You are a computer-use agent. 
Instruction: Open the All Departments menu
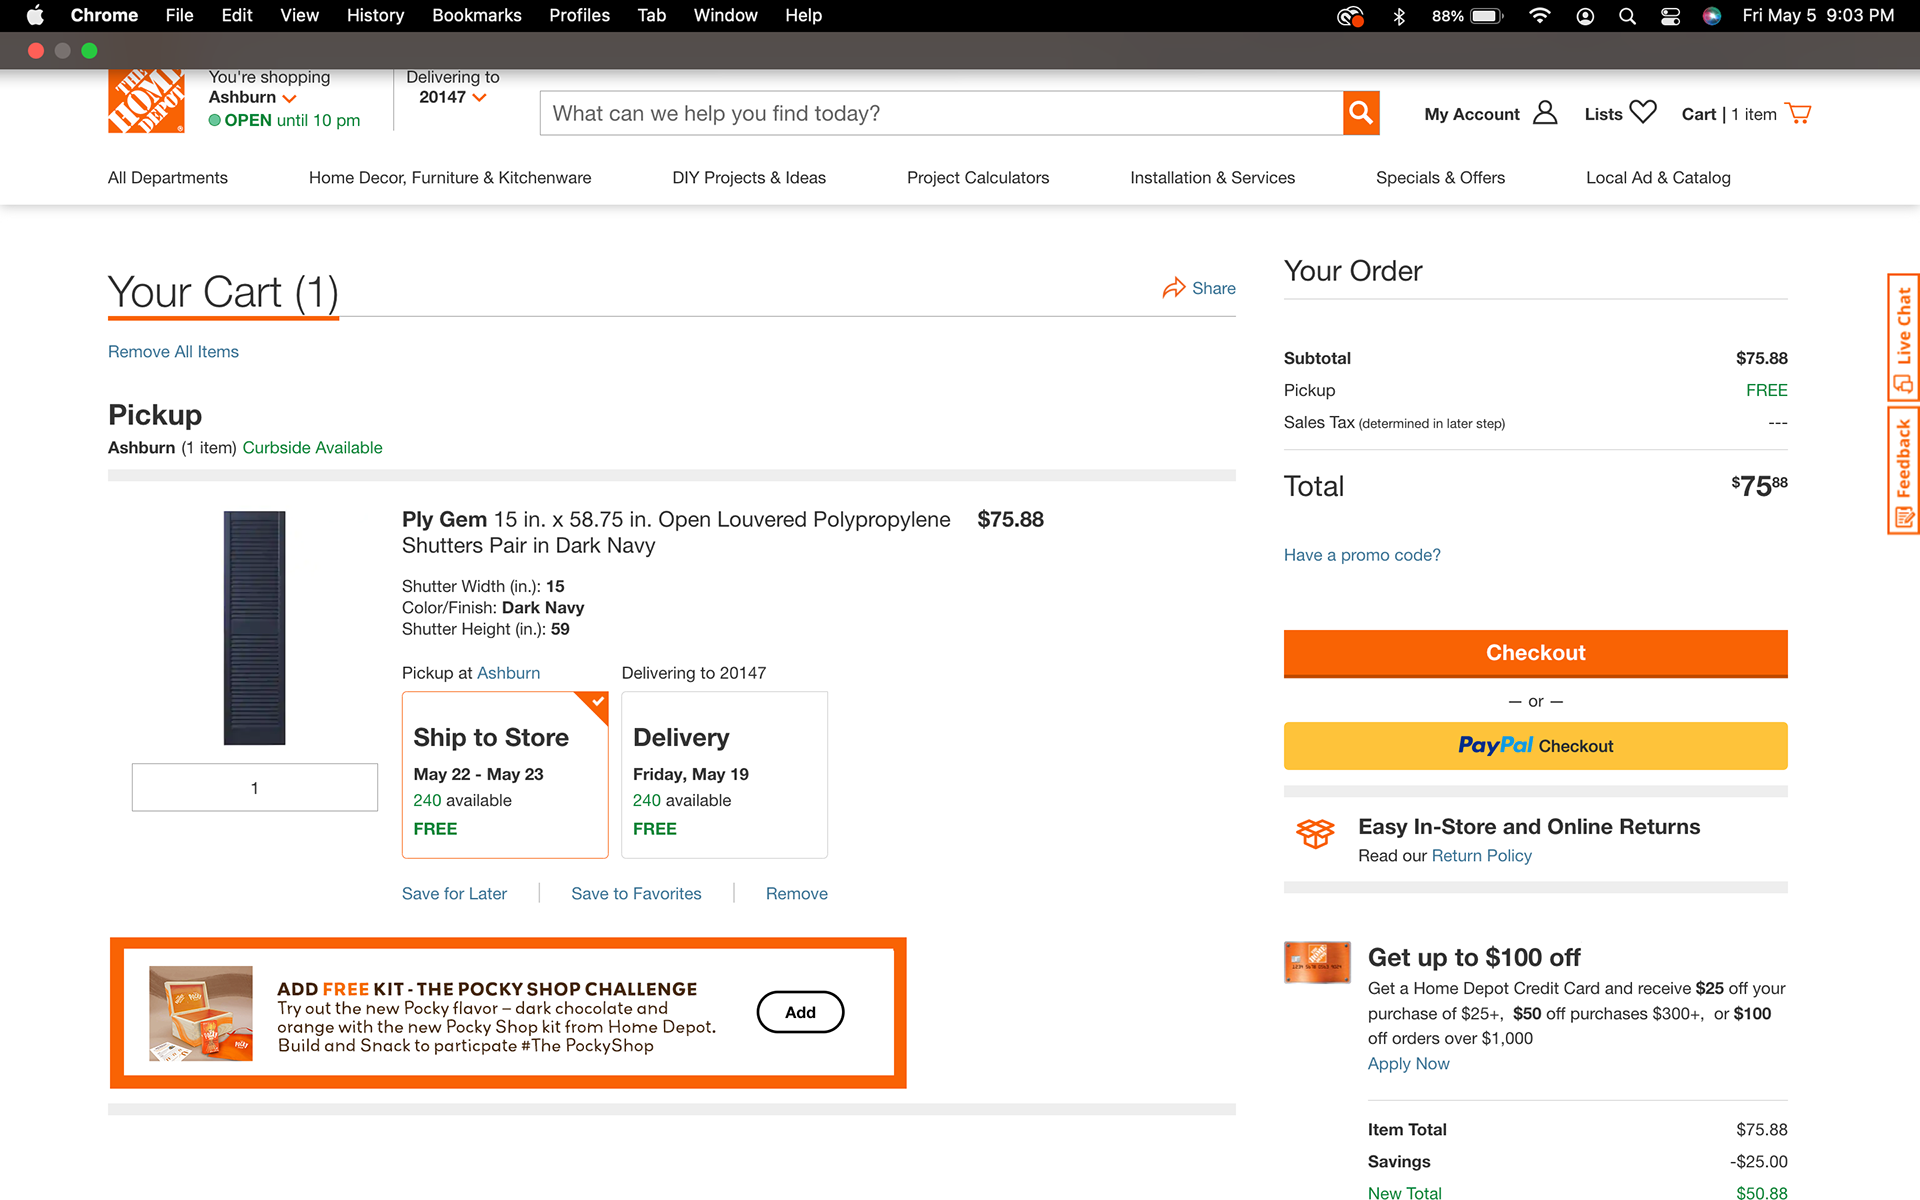[168, 178]
